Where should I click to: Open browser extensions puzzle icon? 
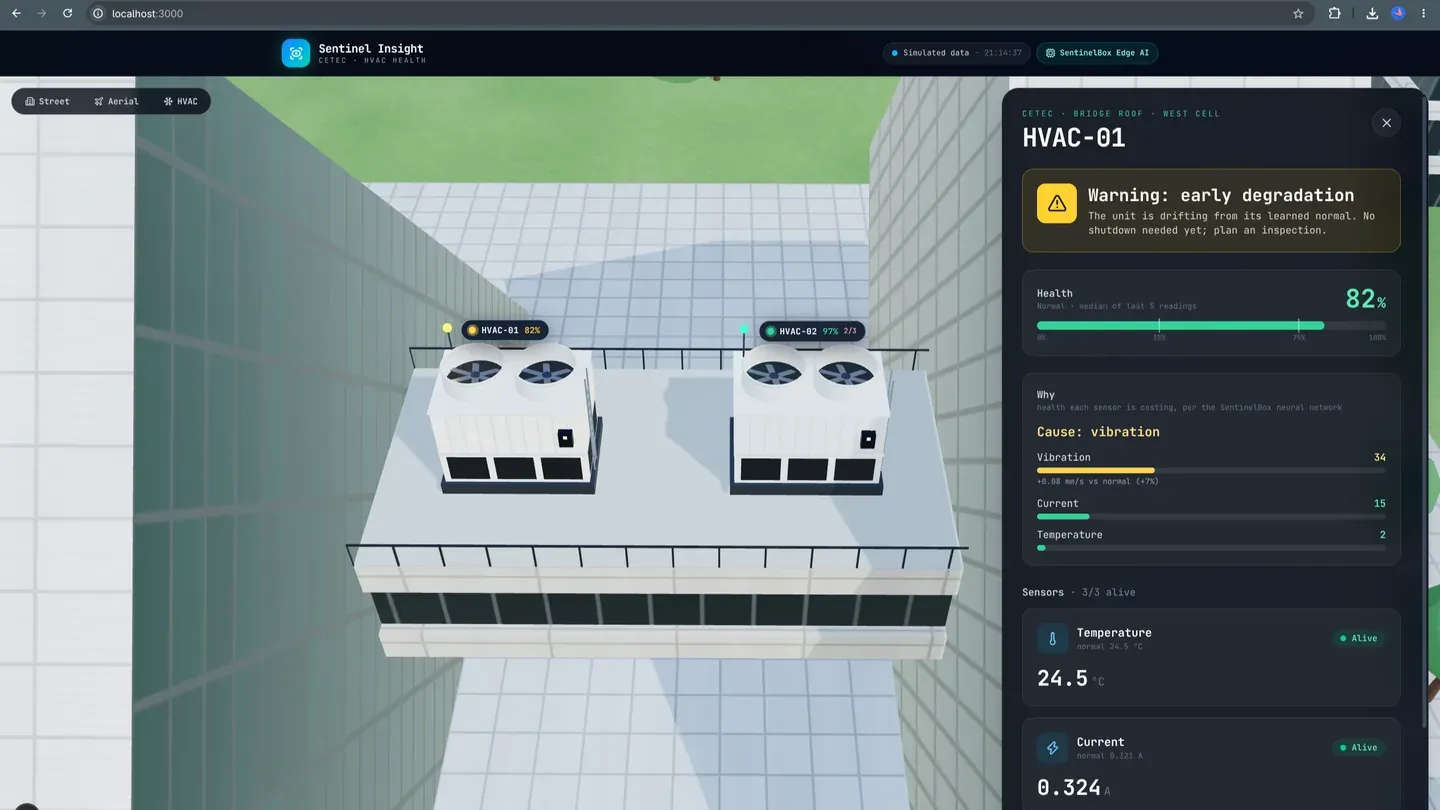click(1334, 13)
